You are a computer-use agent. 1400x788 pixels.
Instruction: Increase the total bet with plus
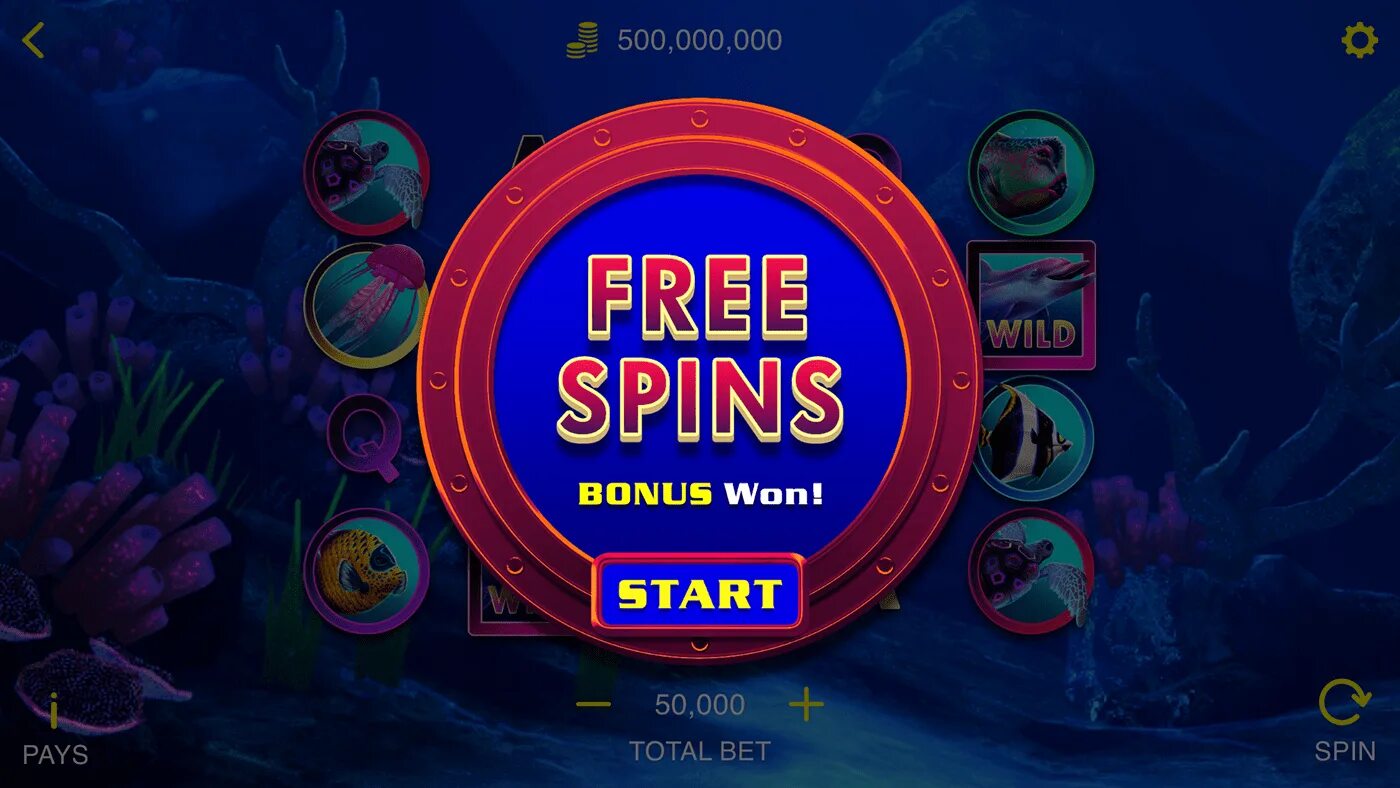tap(806, 705)
